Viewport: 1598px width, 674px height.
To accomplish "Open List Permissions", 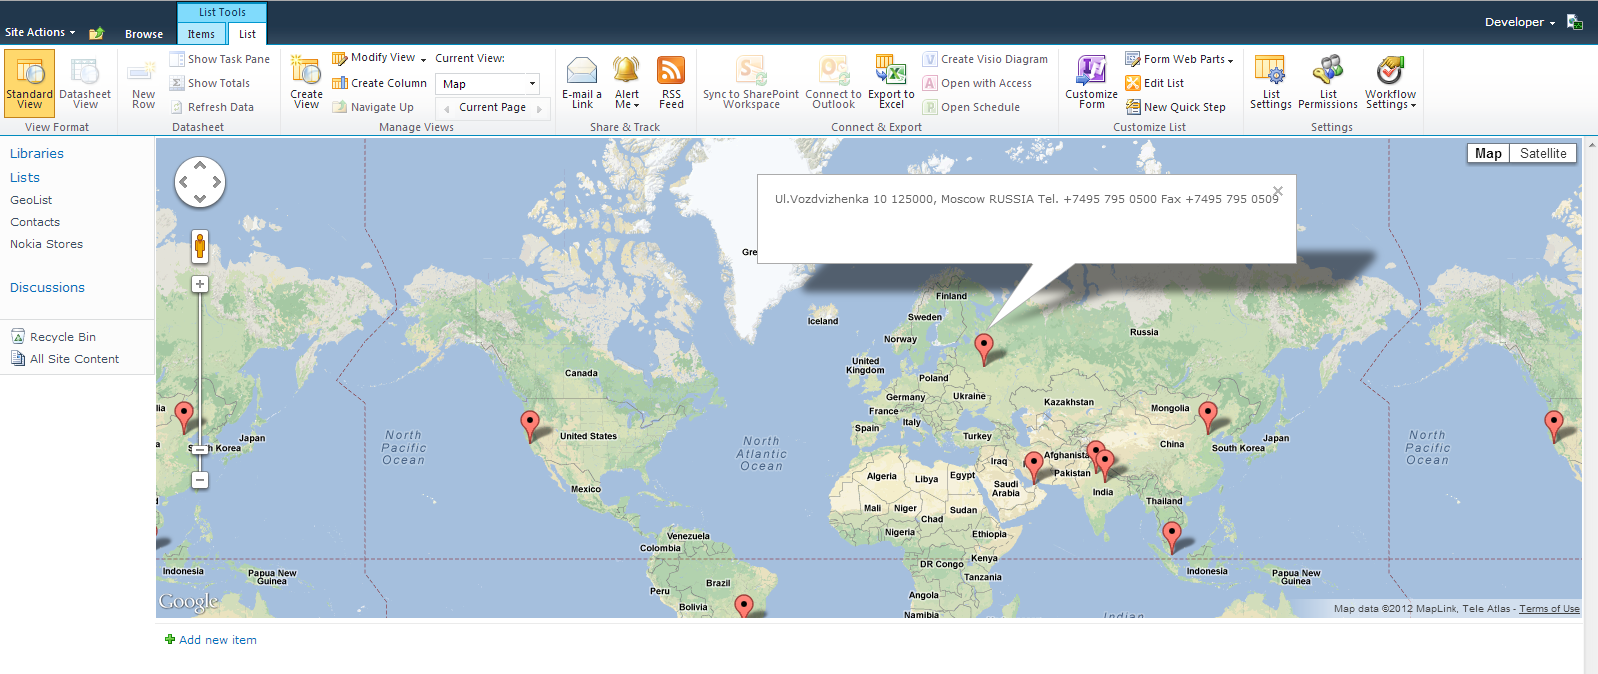I will 1327,83.
